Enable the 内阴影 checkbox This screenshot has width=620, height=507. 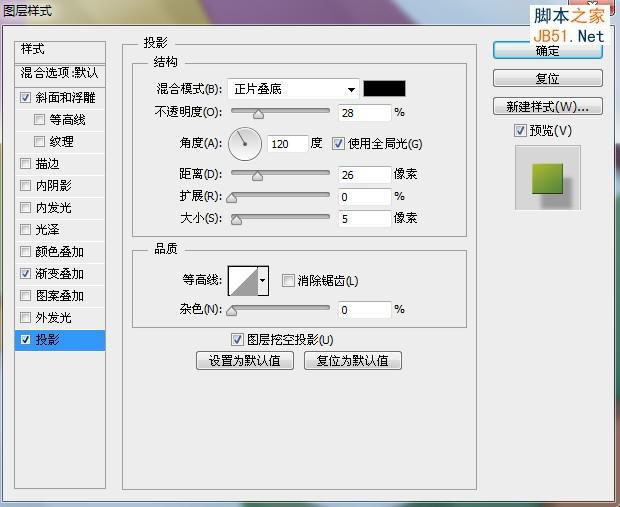[25, 185]
